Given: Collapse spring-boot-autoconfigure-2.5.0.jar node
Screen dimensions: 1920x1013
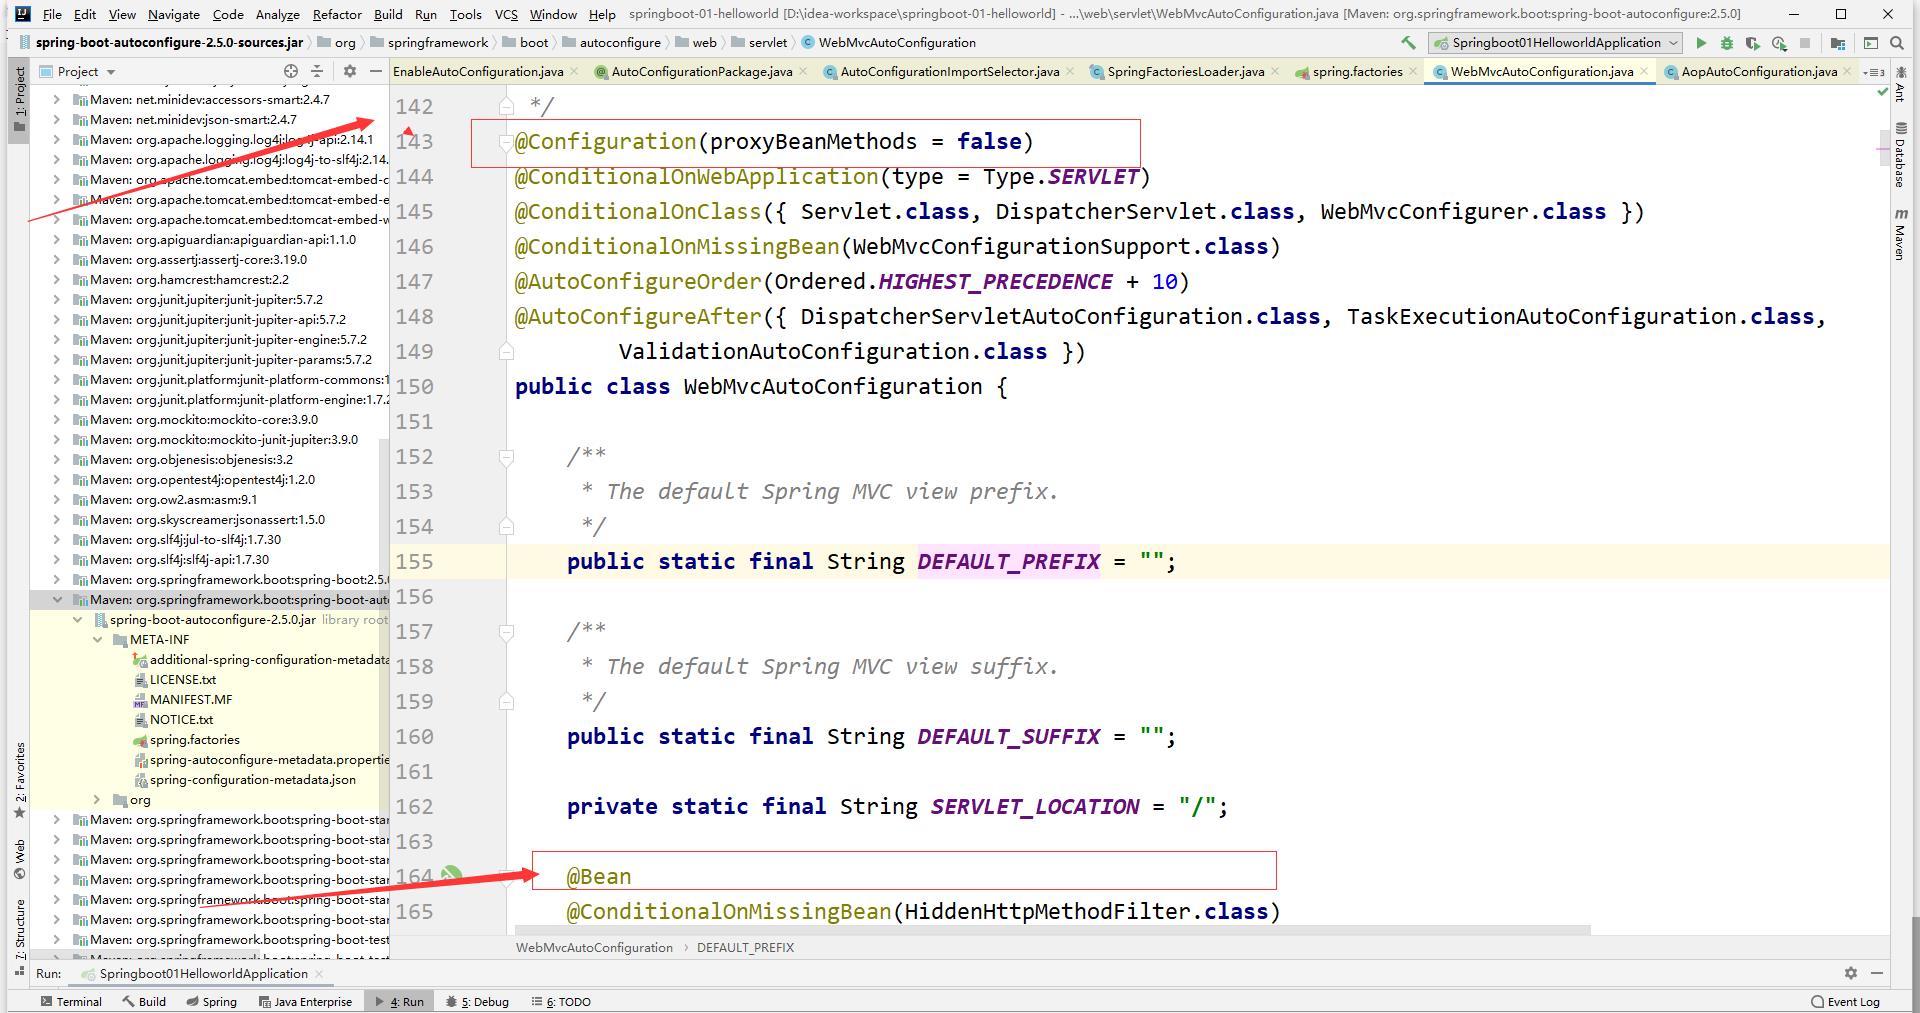Looking at the screenshot, I should [77, 619].
